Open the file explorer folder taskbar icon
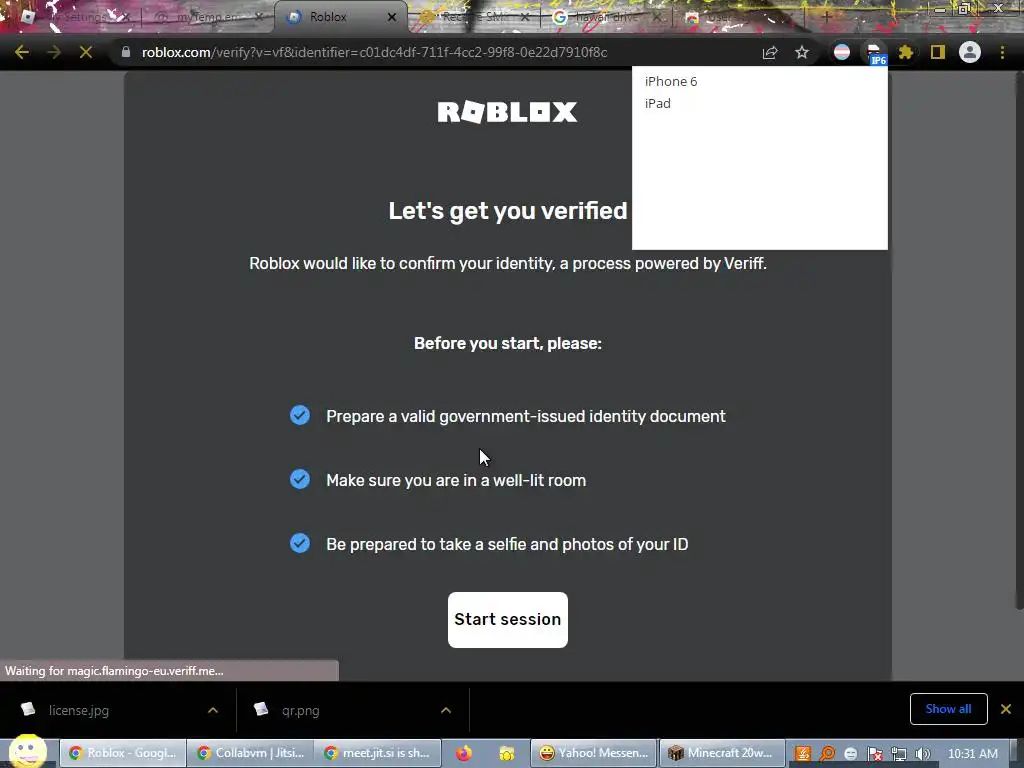1024x768 pixels. click(x=507, y=753)
